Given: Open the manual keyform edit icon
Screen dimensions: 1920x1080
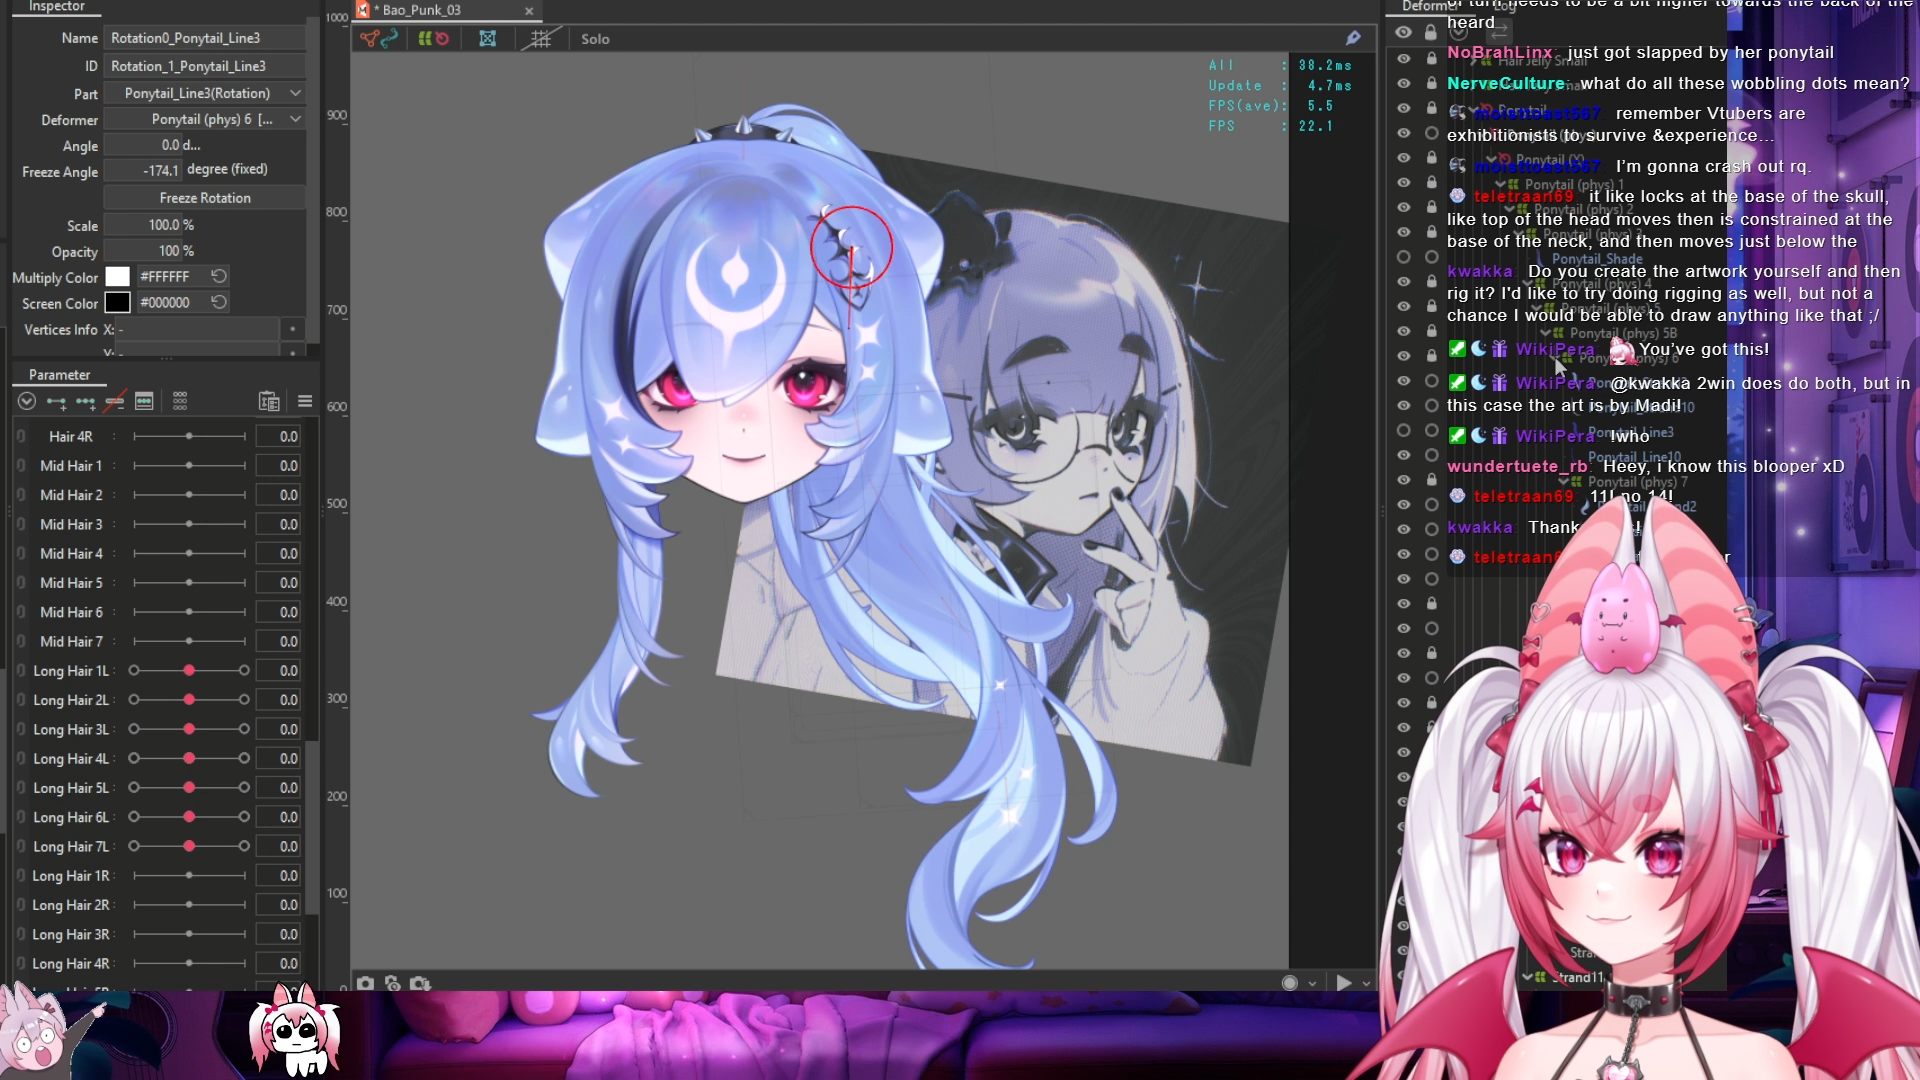Looking at the screenshot, I should pos(144,402).
